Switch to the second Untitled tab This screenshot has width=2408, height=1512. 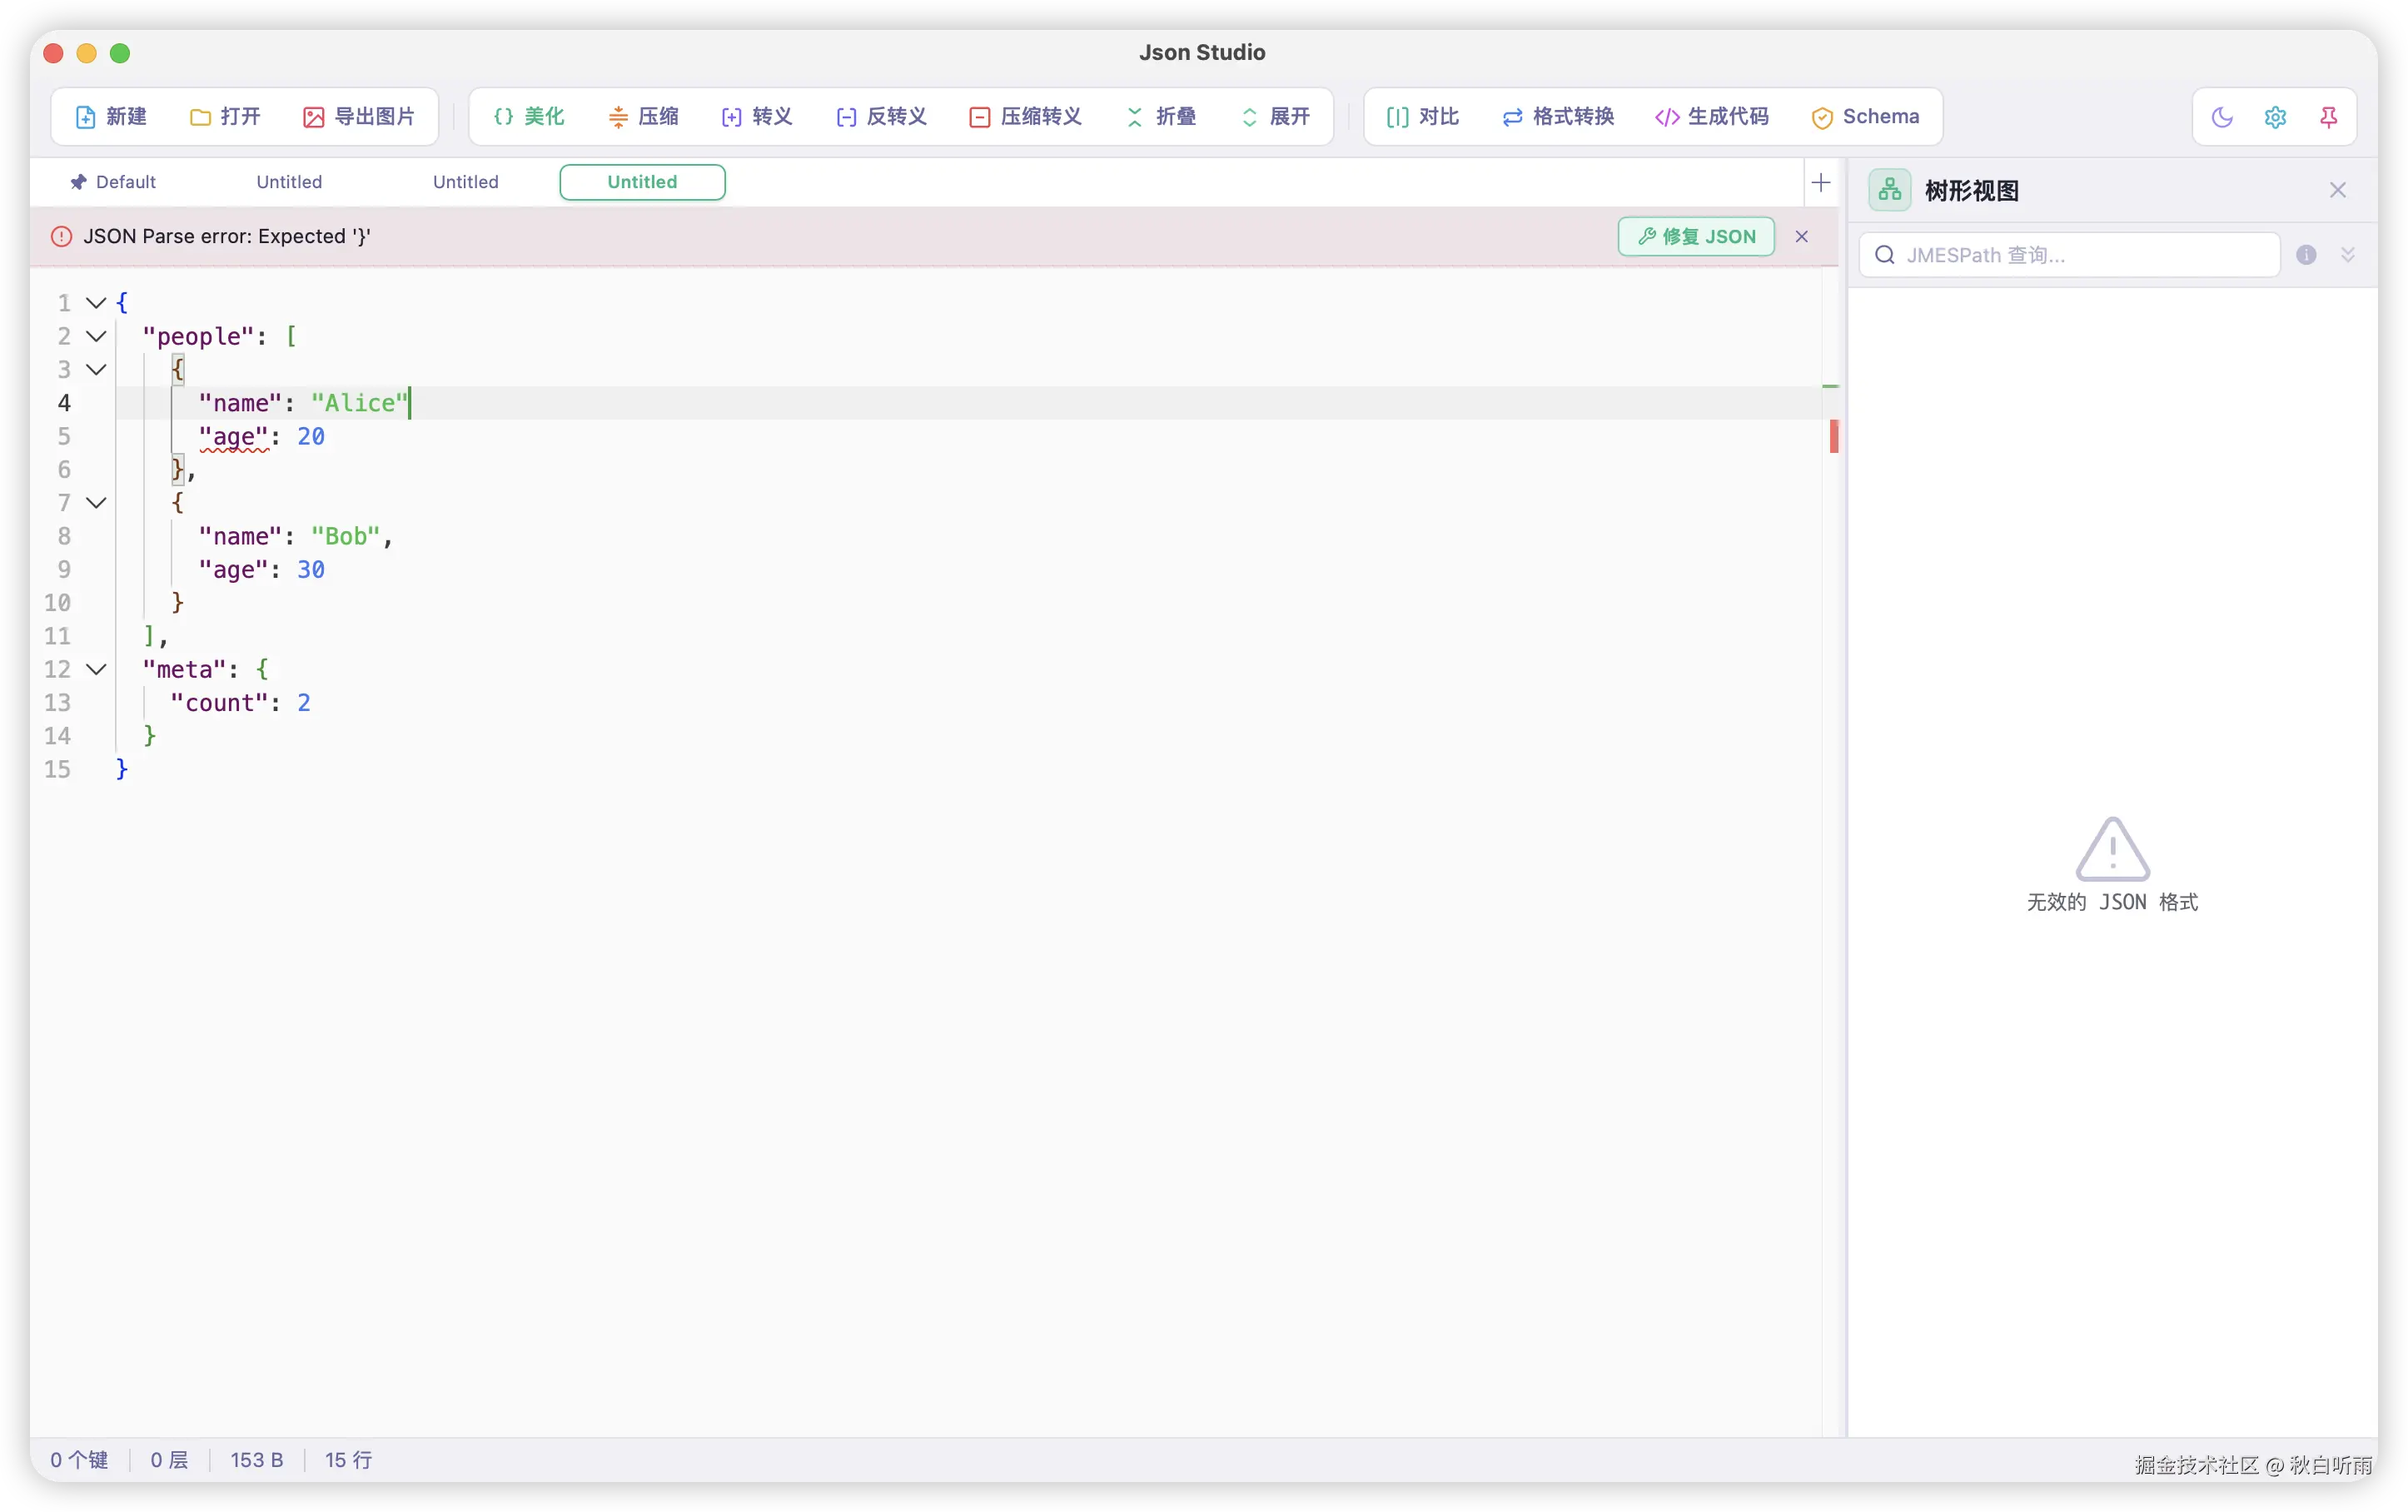point(466,182)
